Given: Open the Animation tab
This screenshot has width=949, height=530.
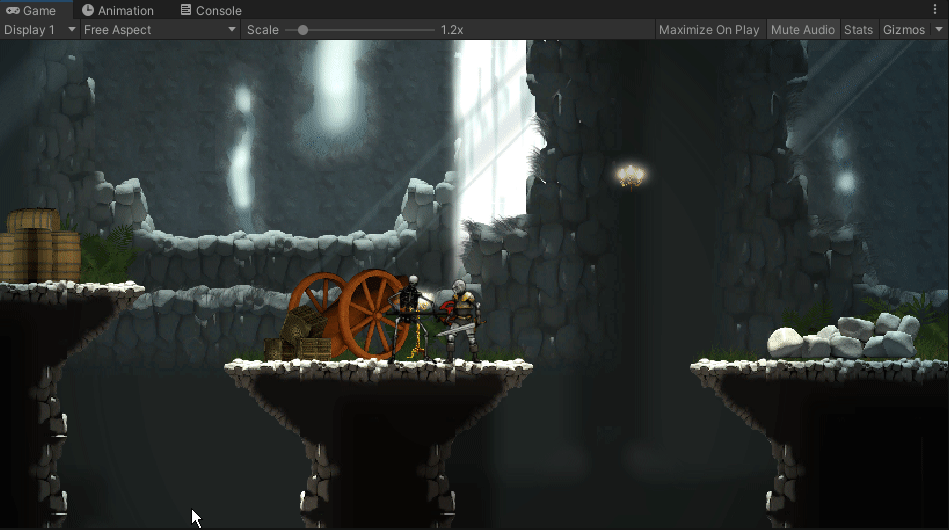Looking at the screenshot, I should (118, 10).
